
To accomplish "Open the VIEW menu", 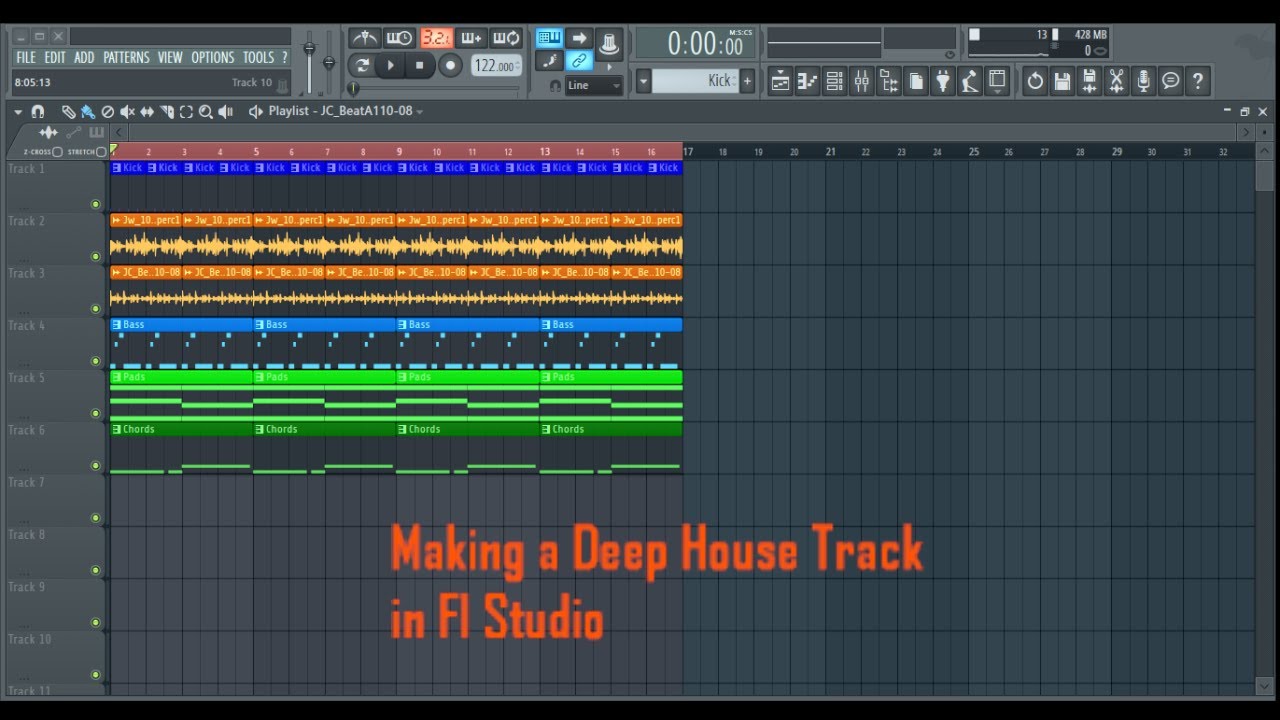I will coord(170,58).
